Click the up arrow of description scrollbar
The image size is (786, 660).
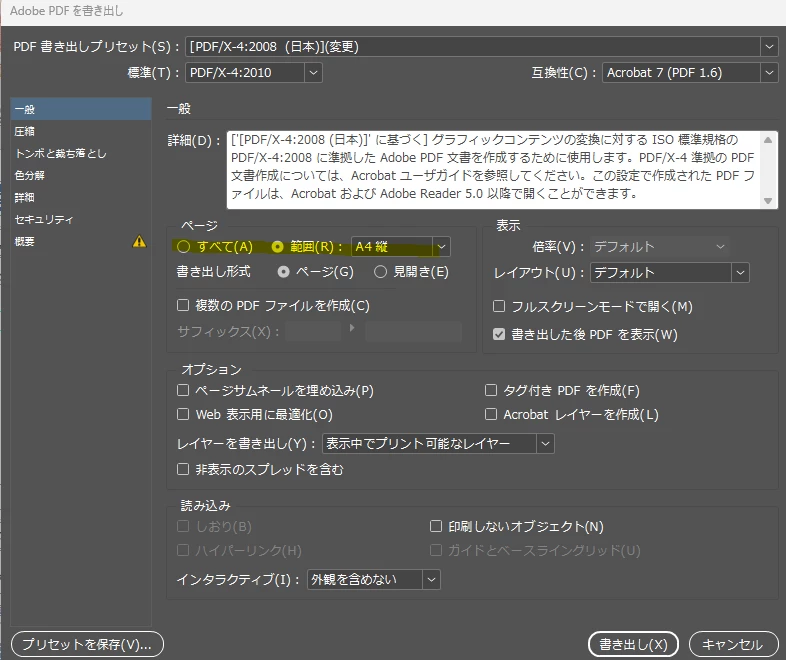click(767, 140)
